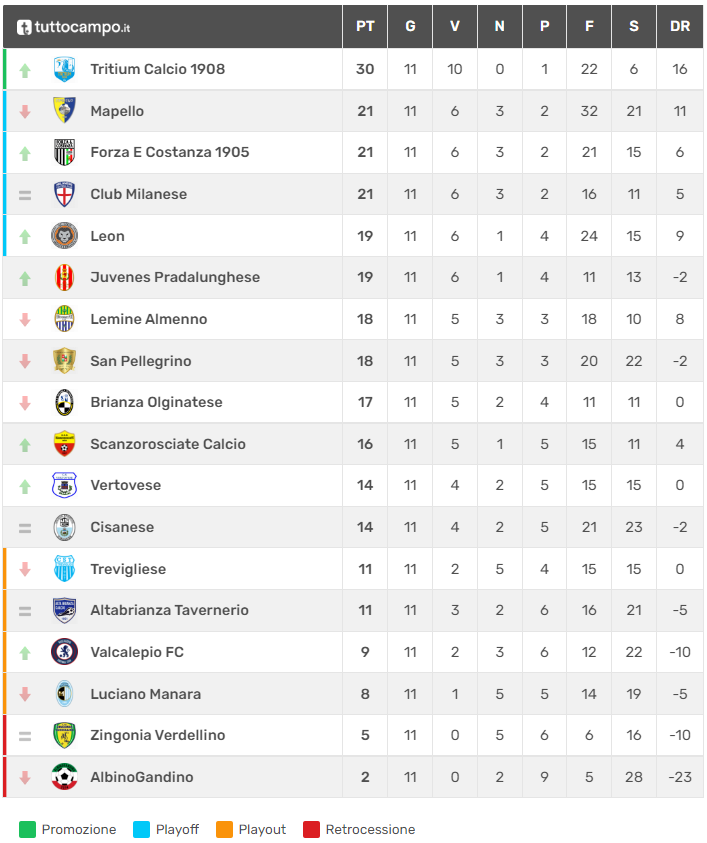Click the Leon lion crest icon
The image size is (707, 843).
pos(64,236)
